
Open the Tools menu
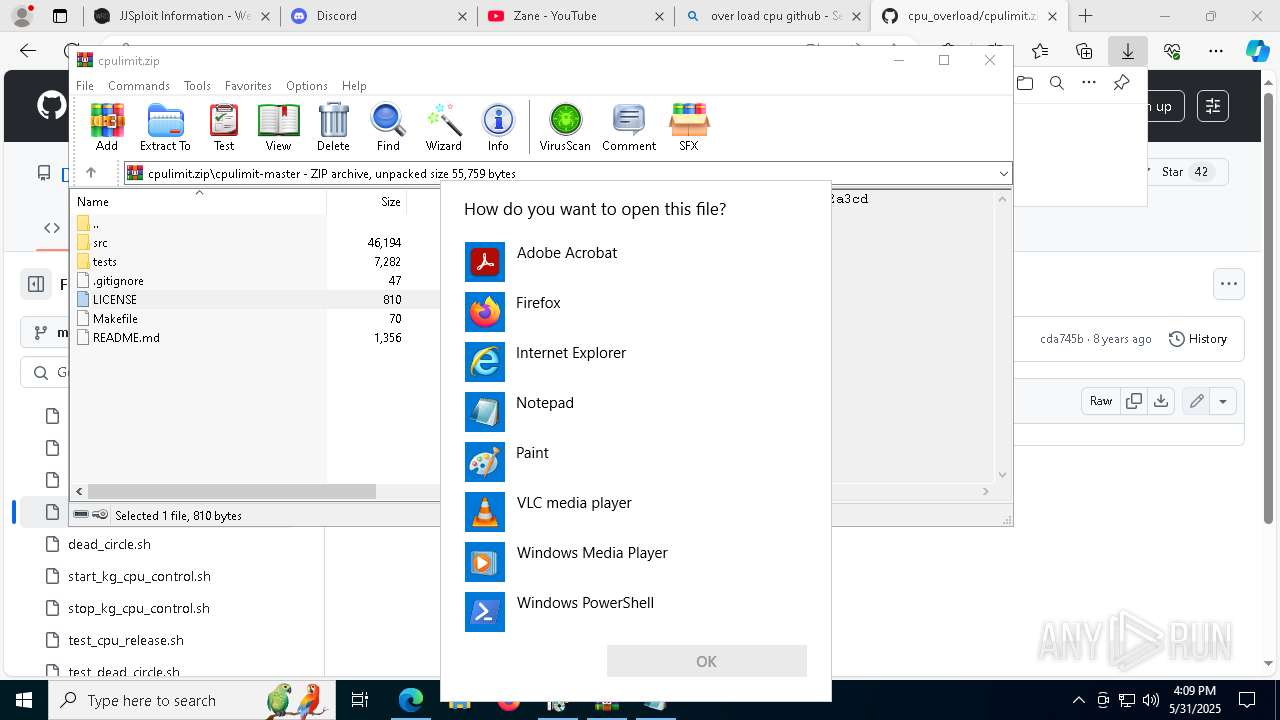pyautogui.click(x=197, y=86)
